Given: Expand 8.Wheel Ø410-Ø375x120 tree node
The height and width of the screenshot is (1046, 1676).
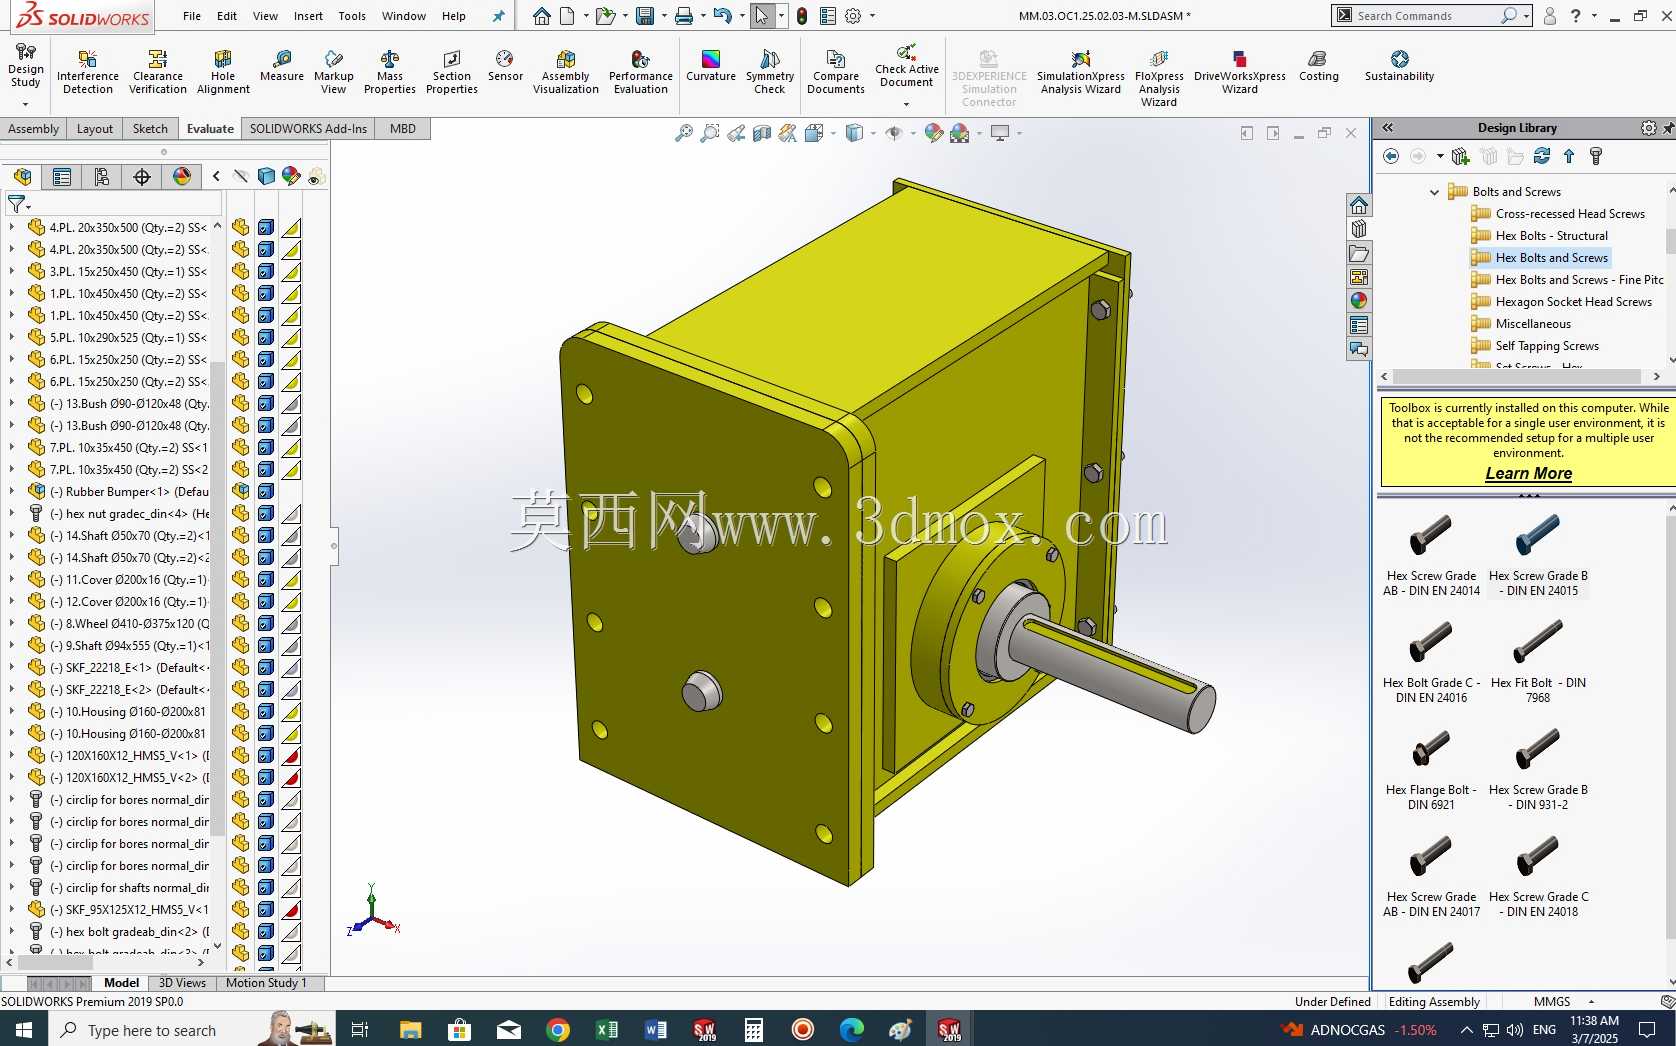Looking at the screenshot, I should (x=11, y=623).
